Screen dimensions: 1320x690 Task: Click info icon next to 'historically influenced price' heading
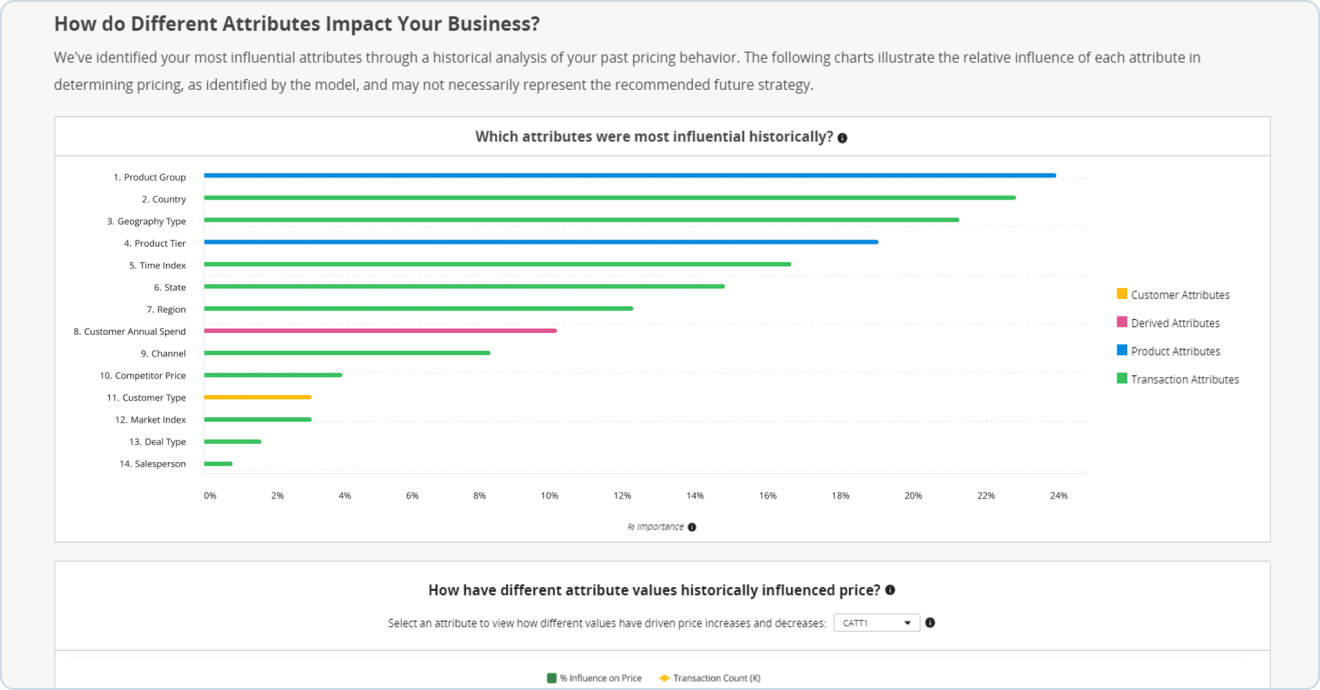click(890, 590)
